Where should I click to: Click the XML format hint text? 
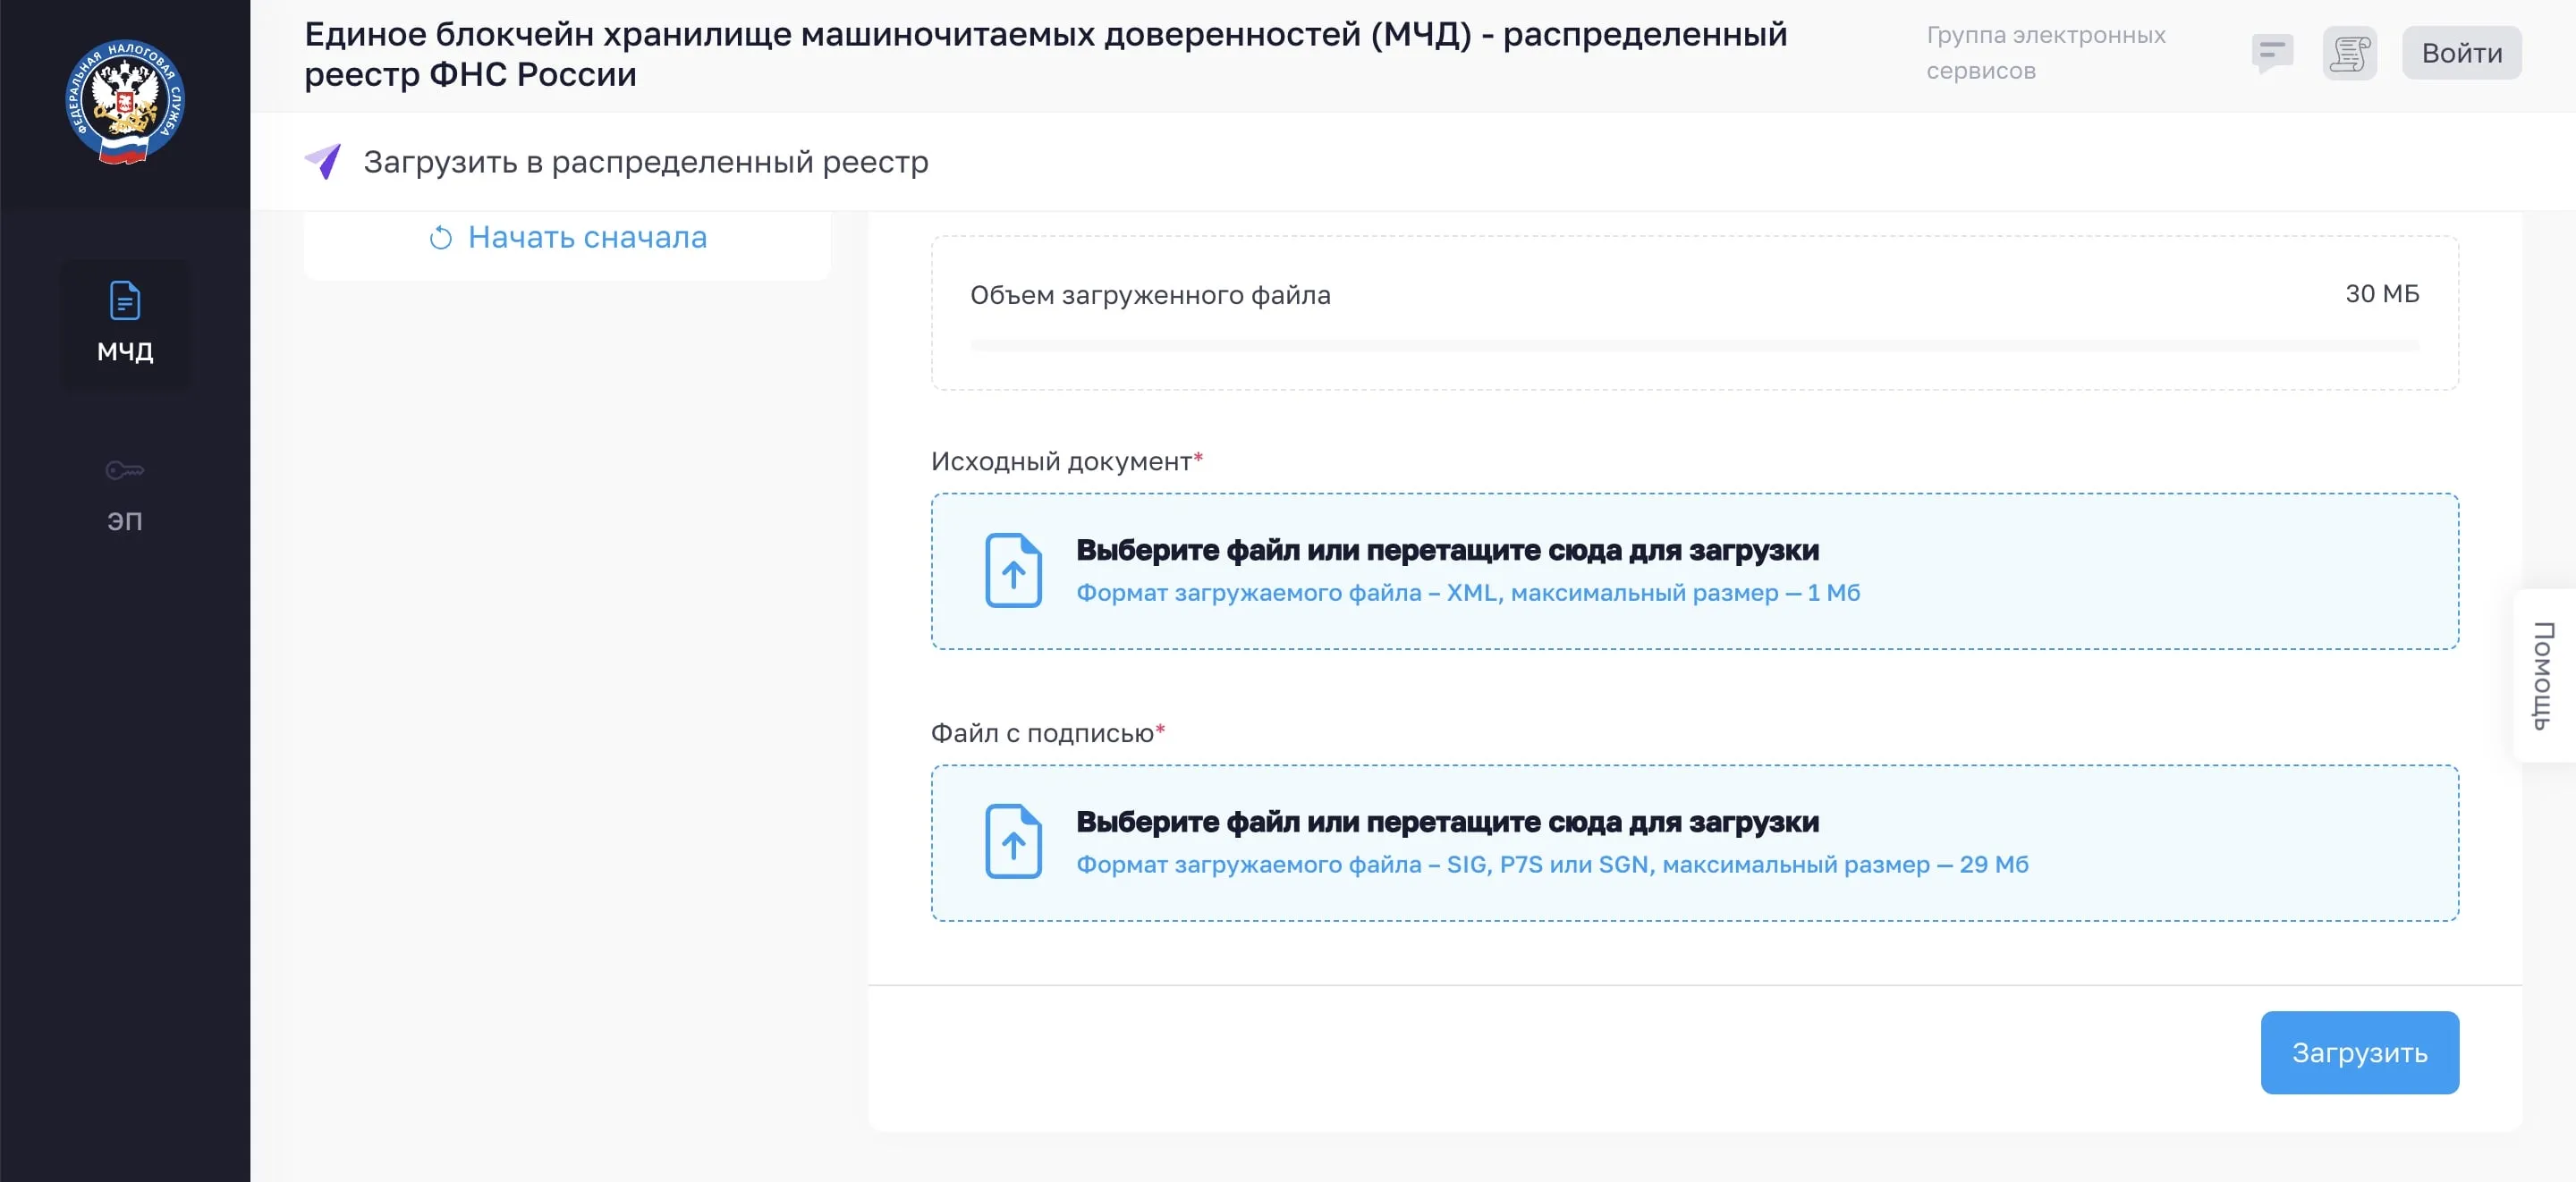pyautogui.click(x=1467, y=593)
